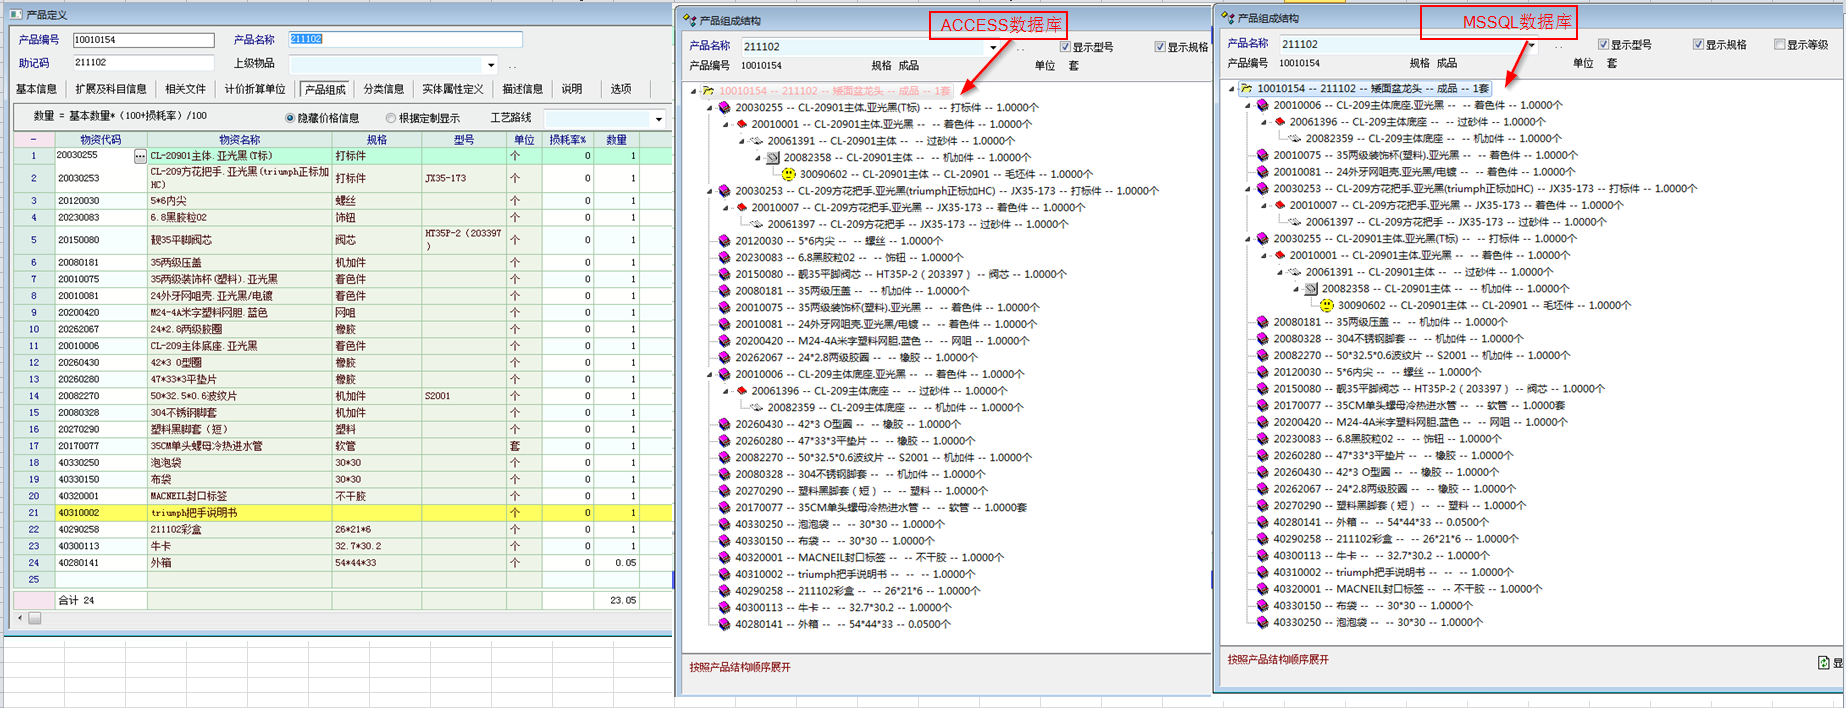Select the 隐藏价格信息 radio button
1846x708 pixels.
290,118
